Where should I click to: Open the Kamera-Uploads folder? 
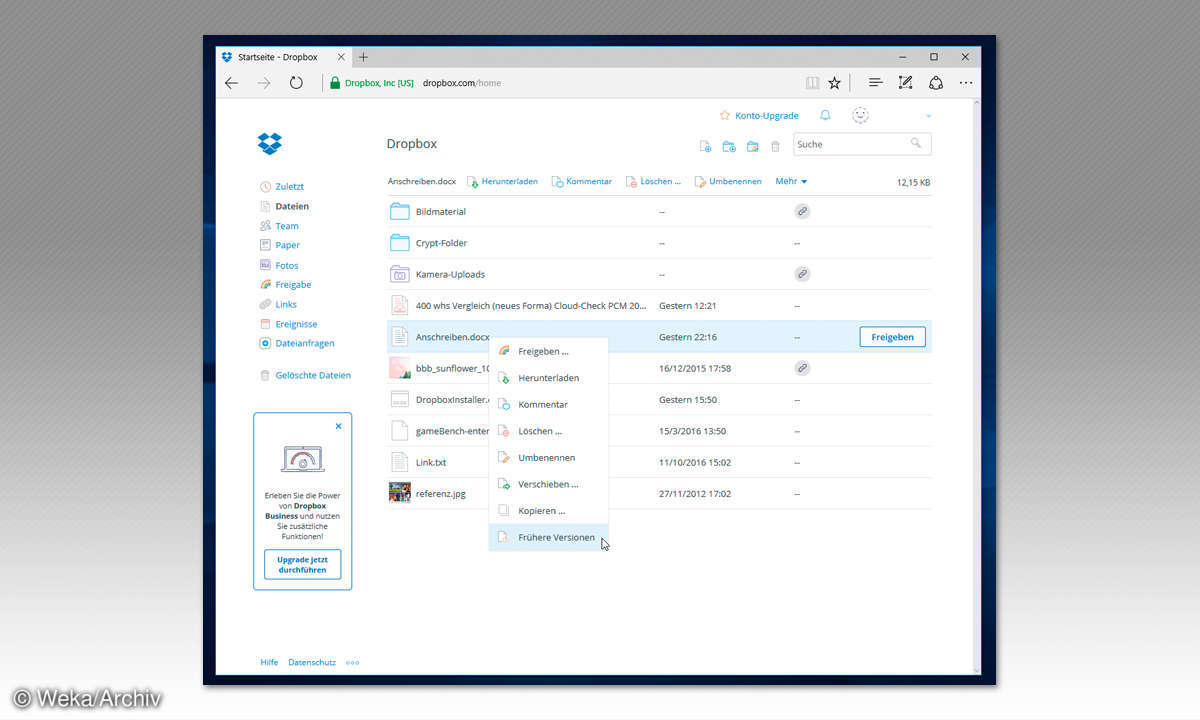coord(450,274)
